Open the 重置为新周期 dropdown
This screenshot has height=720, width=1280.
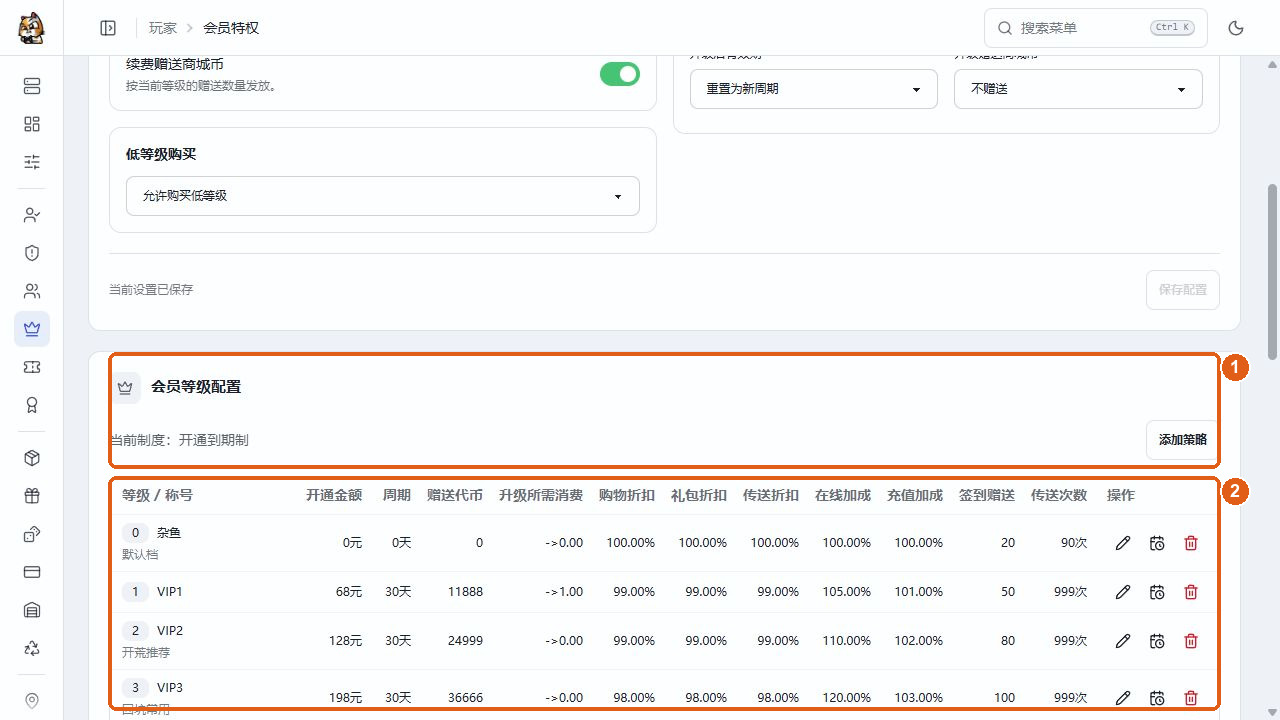(x=814, y=89)
